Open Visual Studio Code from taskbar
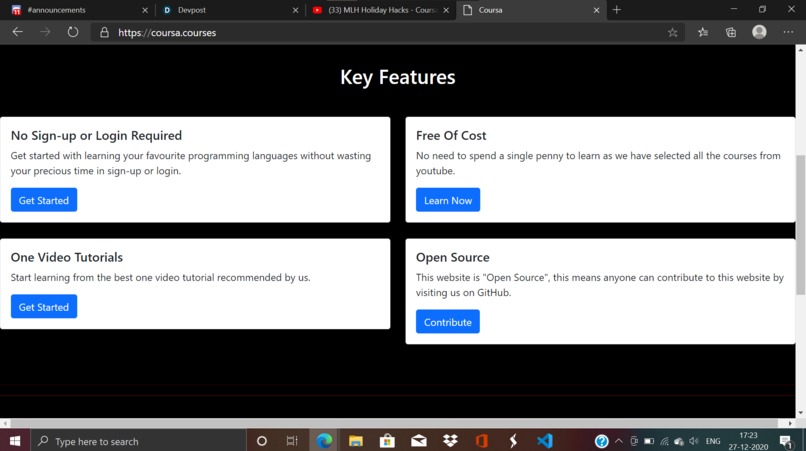Screen dimensions: 806x451 click(x=545, y=441)
